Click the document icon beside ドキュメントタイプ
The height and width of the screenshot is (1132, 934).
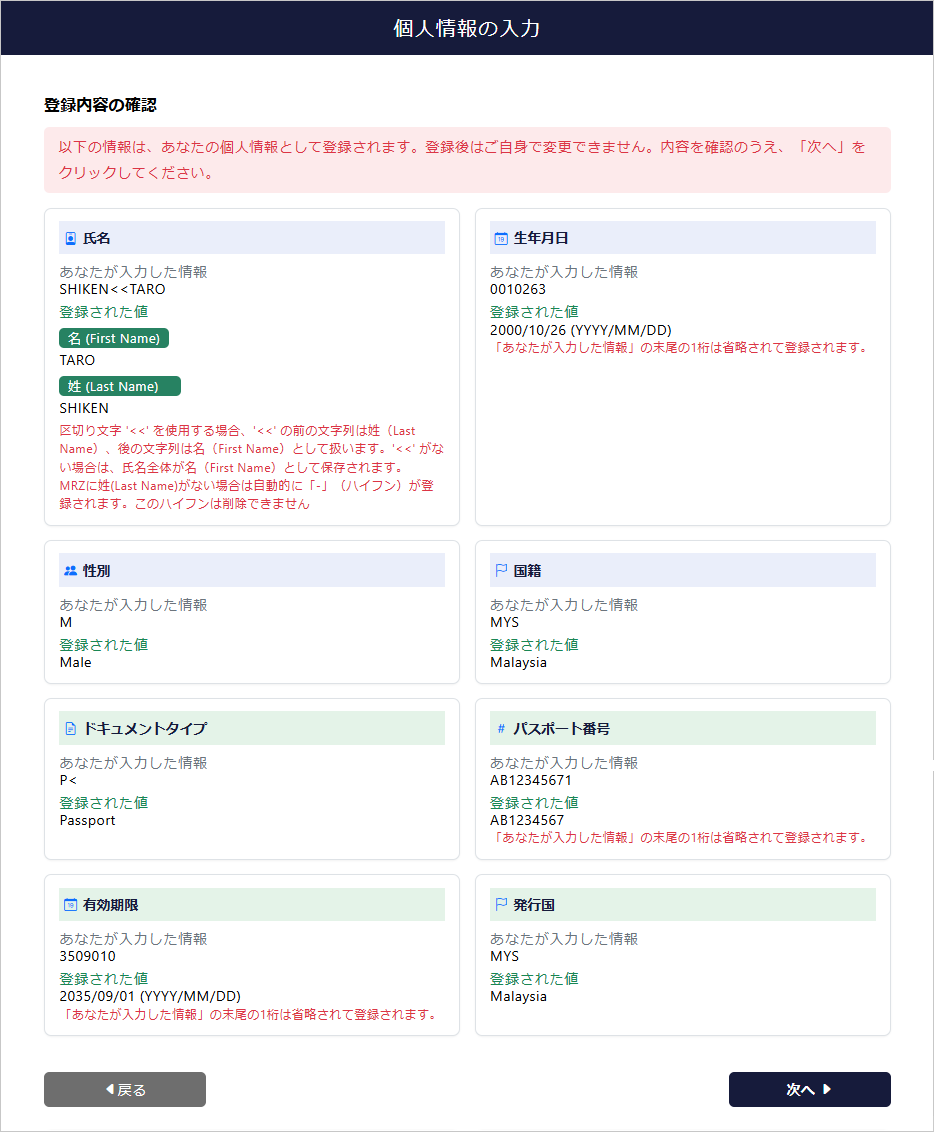(x=69, y=728)
